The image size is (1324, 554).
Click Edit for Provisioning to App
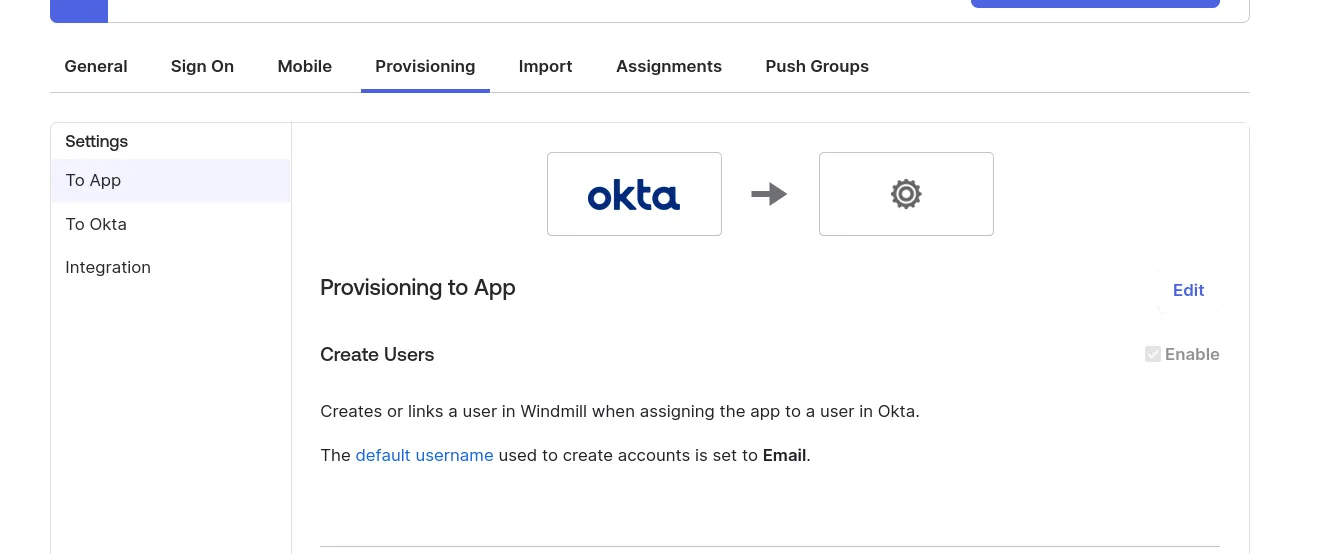click(x=1188, y=290)
